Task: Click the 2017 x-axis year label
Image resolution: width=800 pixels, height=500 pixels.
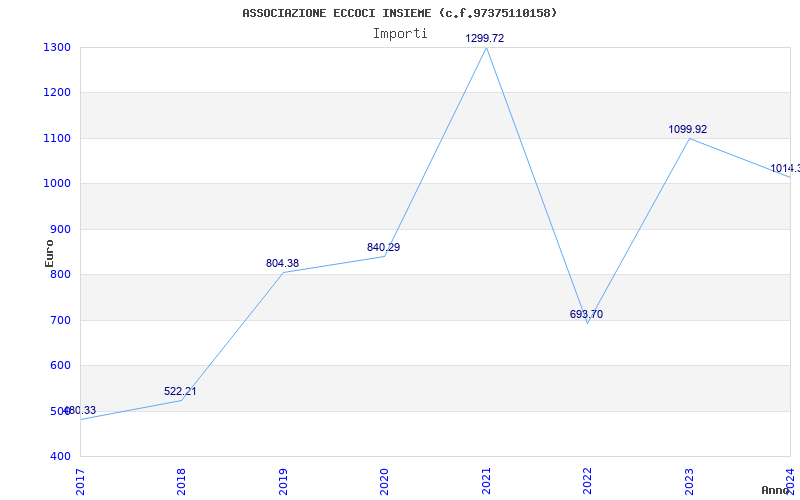Action: click(80, 482)
